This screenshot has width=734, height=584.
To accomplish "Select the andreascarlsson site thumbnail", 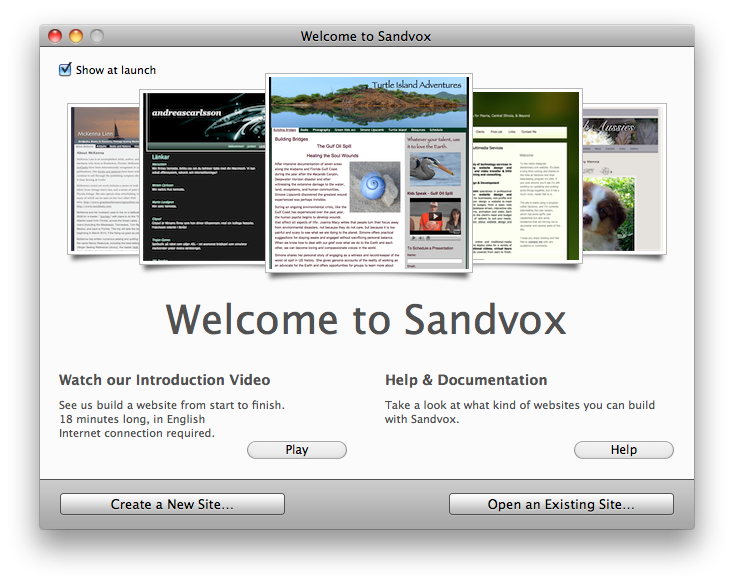I will [203, 177].
